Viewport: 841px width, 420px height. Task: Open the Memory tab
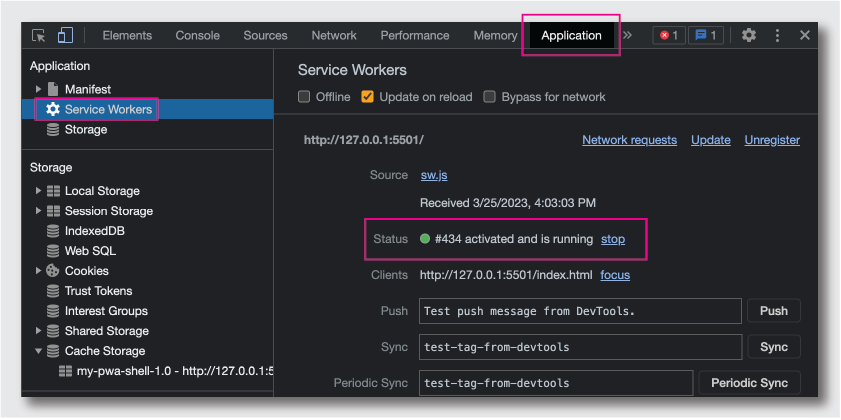(495, 35)
